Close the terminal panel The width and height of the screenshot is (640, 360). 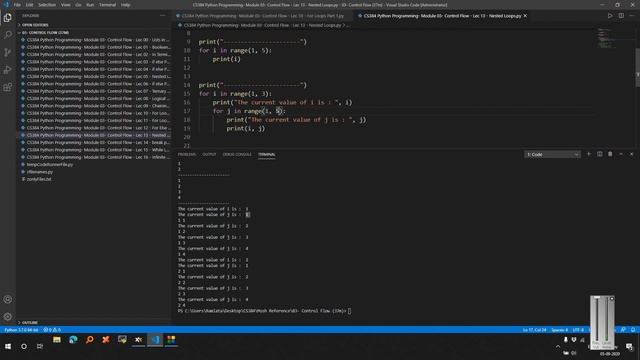(631, 154)
